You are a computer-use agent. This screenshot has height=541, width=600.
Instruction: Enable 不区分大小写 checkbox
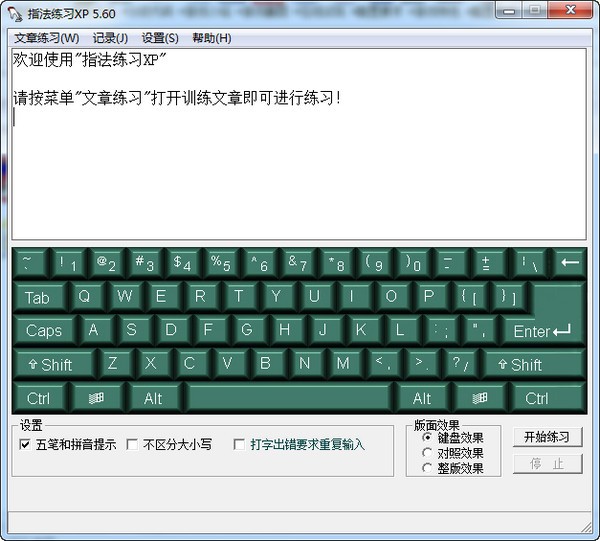[132, 444]
